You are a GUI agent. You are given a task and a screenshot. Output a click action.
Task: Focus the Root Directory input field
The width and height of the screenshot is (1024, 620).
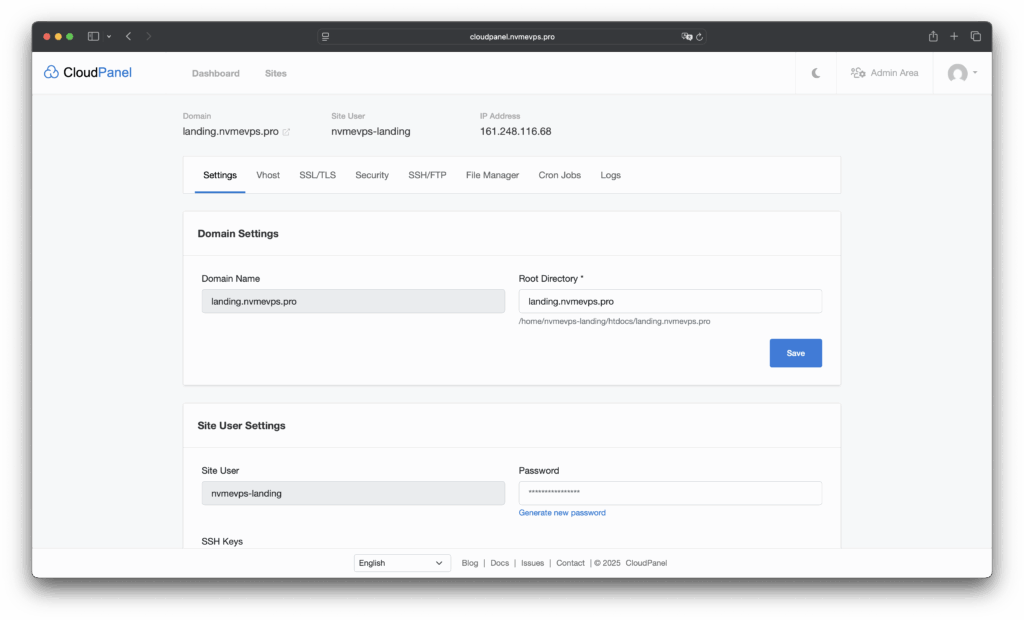[x=670, y=301]
